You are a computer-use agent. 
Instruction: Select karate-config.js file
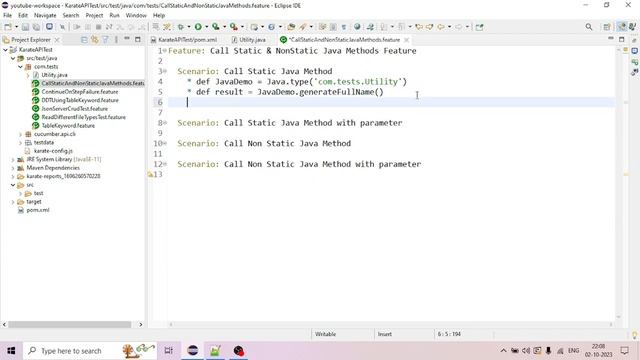tap(53, 151)
